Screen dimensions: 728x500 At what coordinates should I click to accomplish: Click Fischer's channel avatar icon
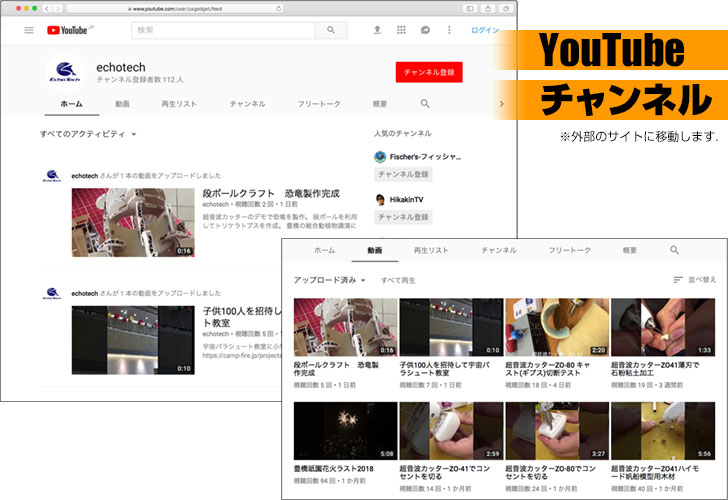coord(380,157)
